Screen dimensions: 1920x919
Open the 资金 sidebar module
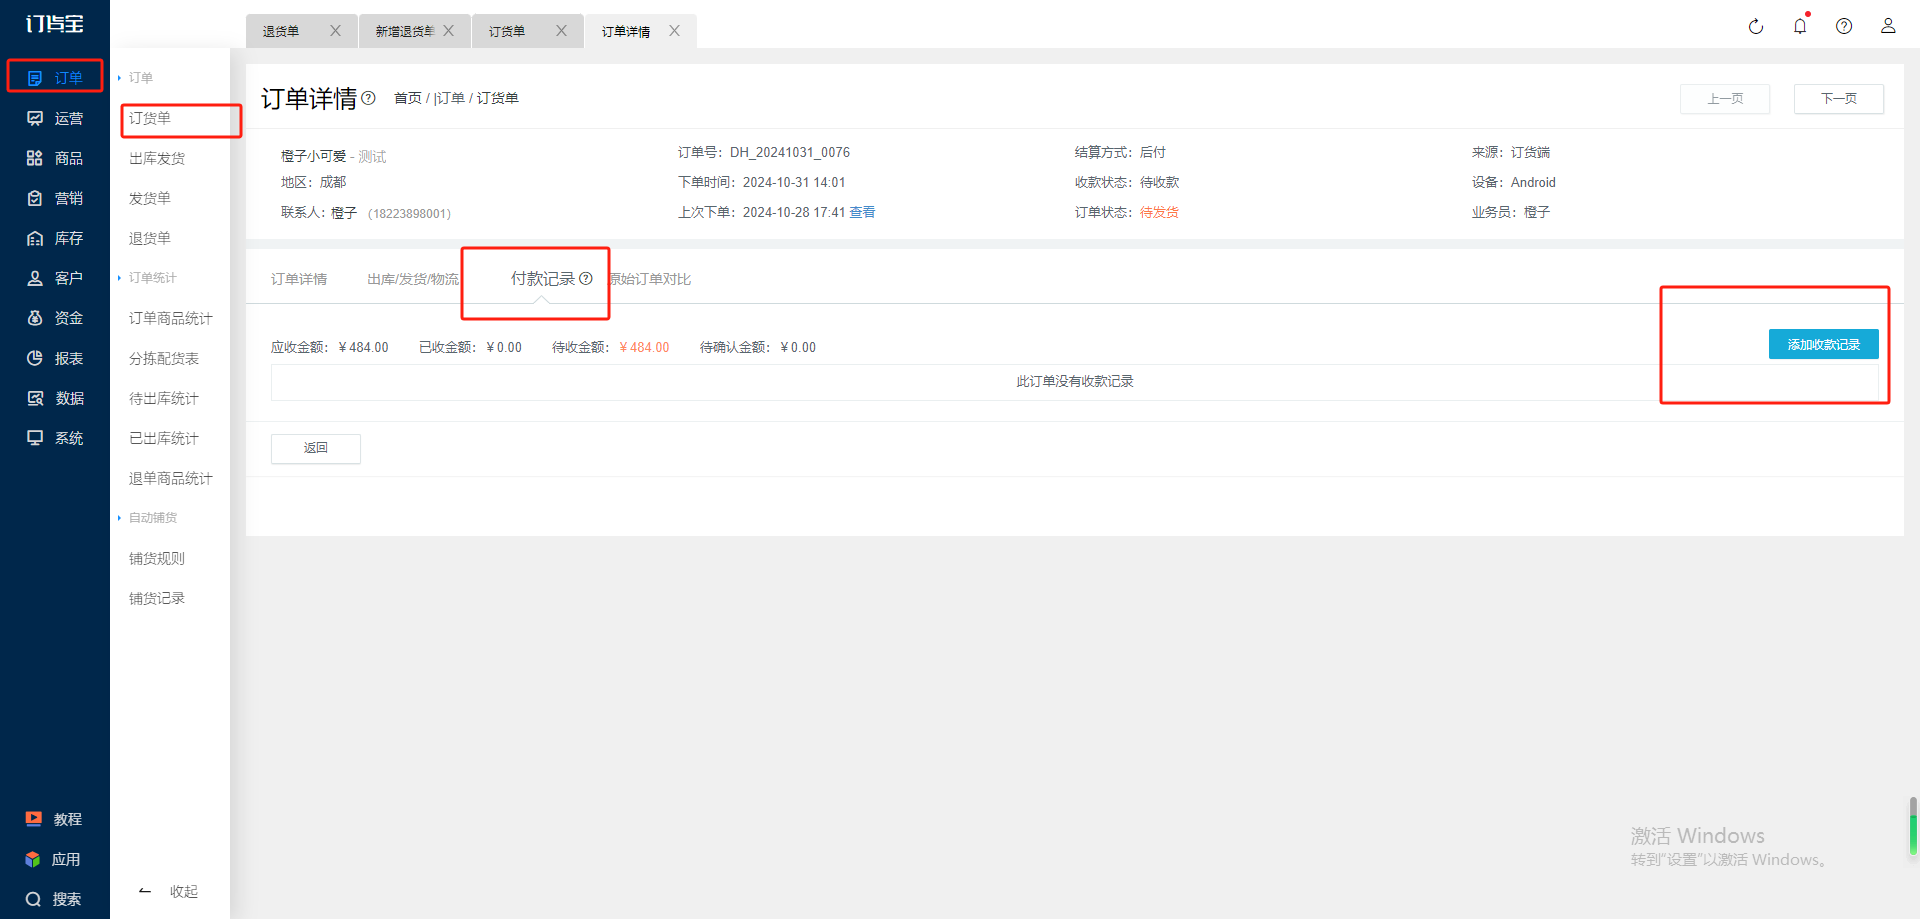point(55,318)
